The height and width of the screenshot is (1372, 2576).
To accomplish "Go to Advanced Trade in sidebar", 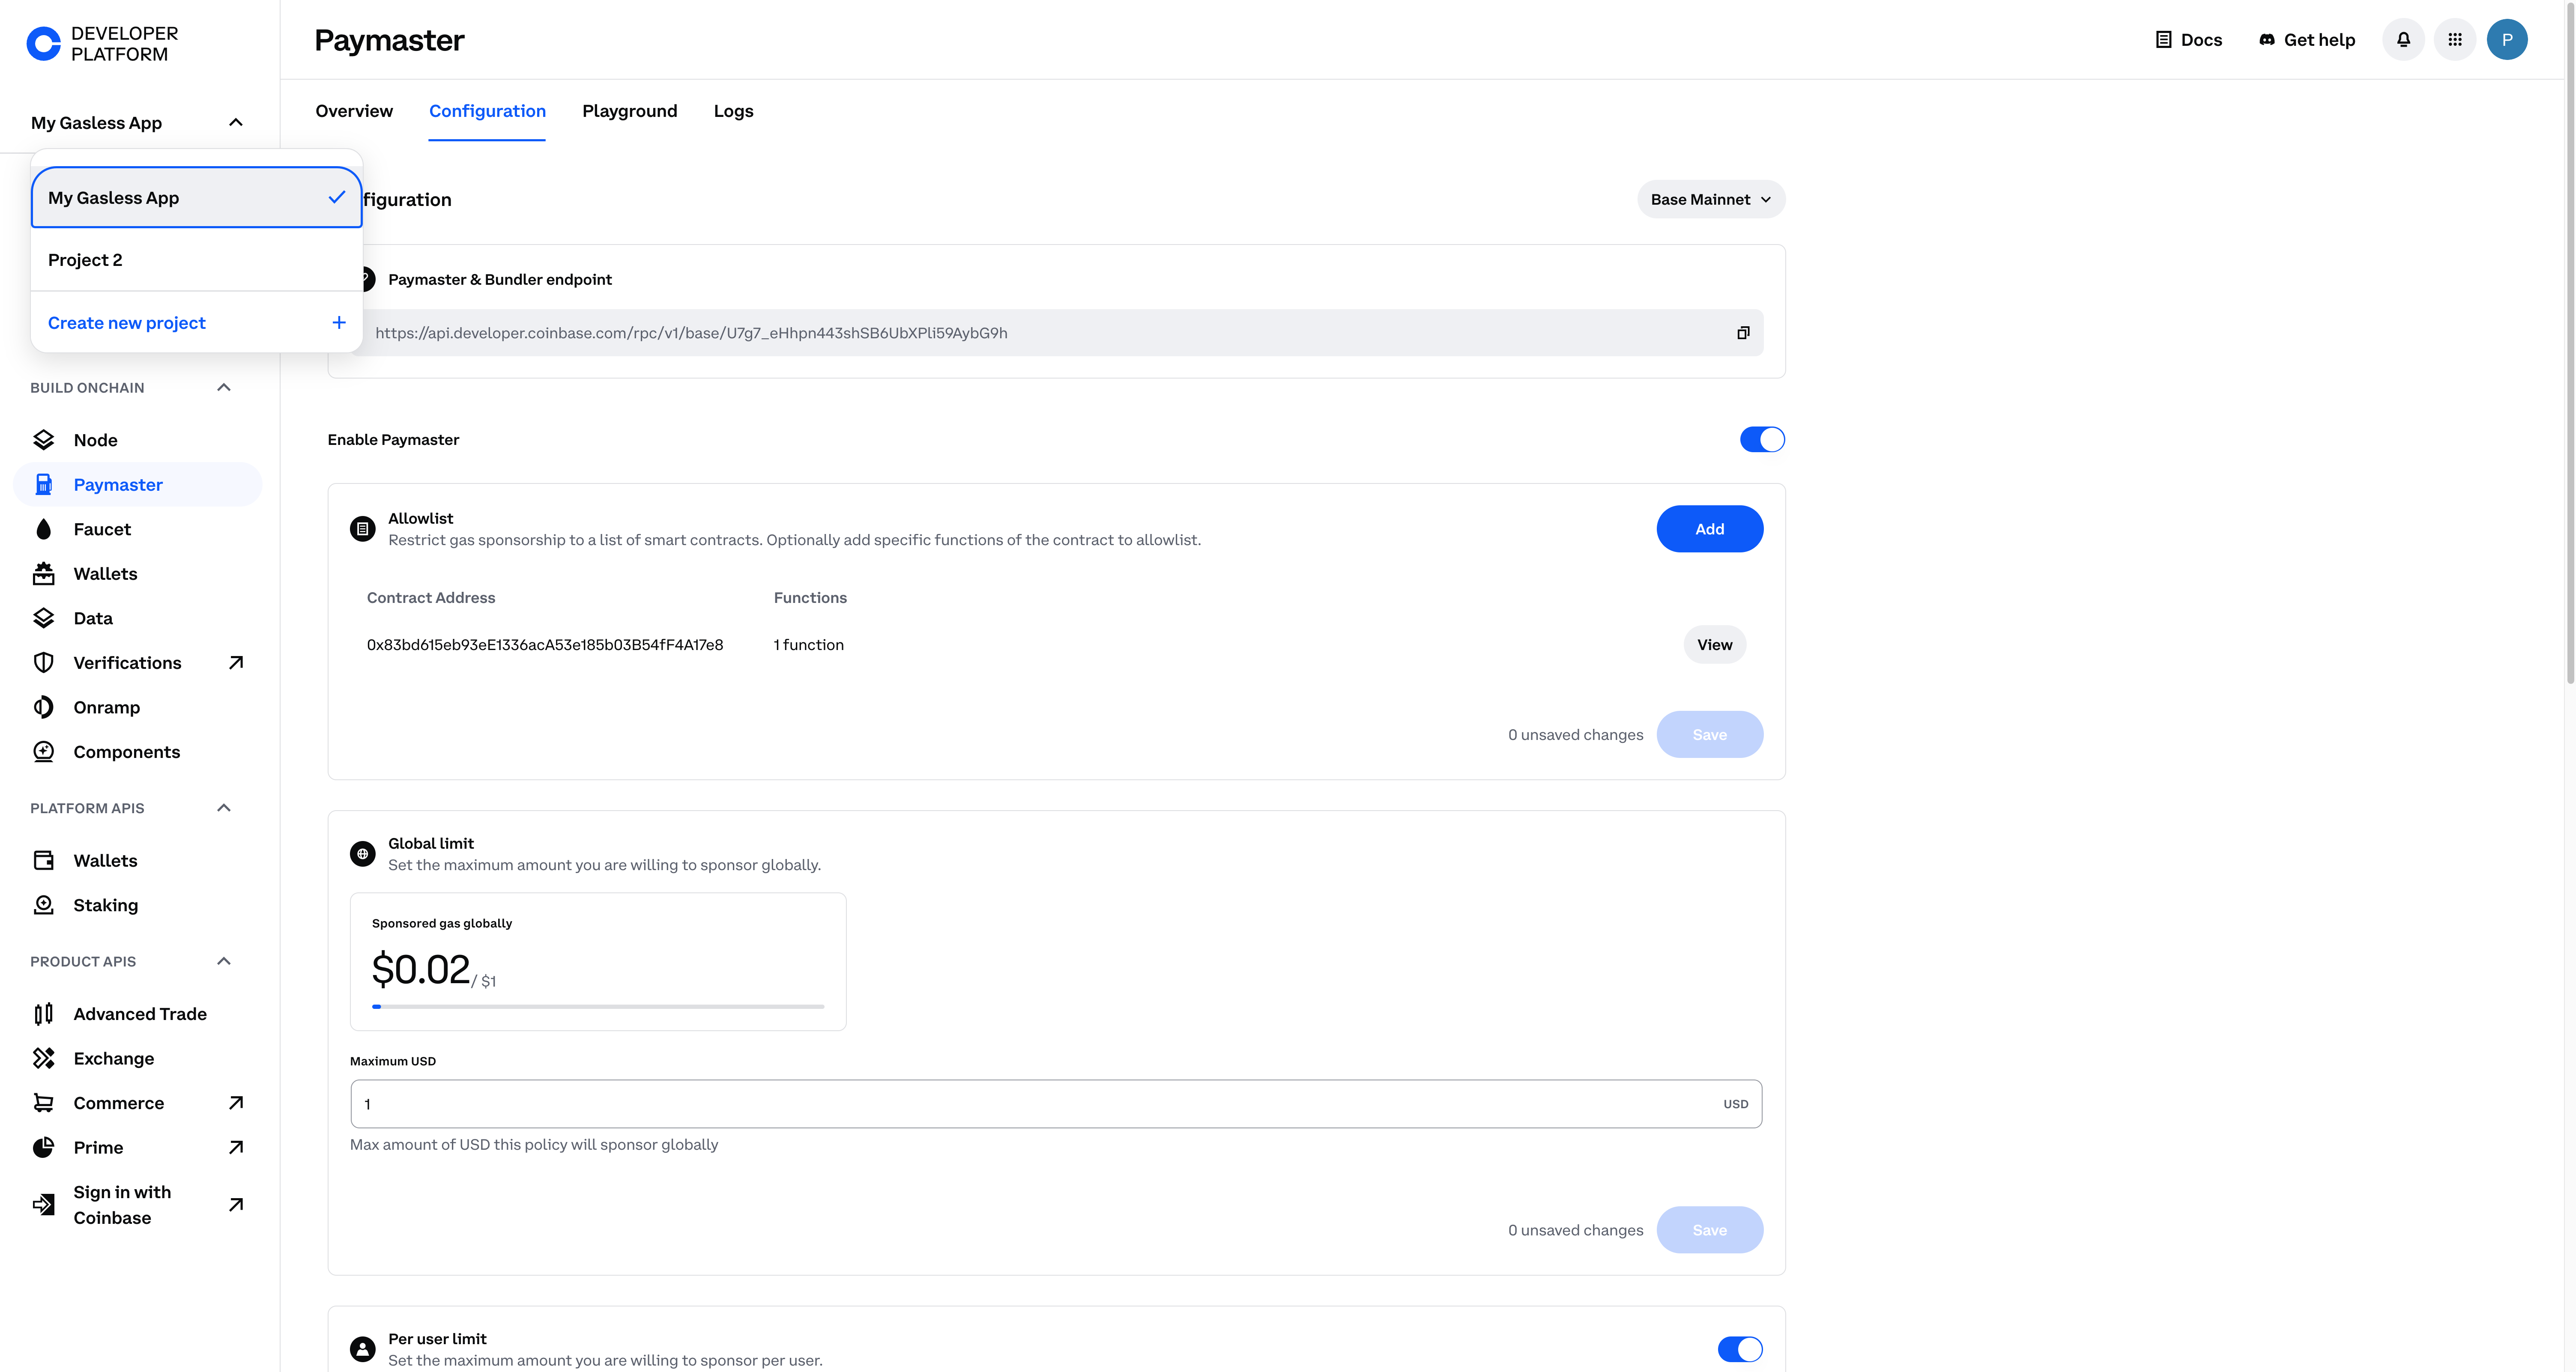I will (140, 1014).
